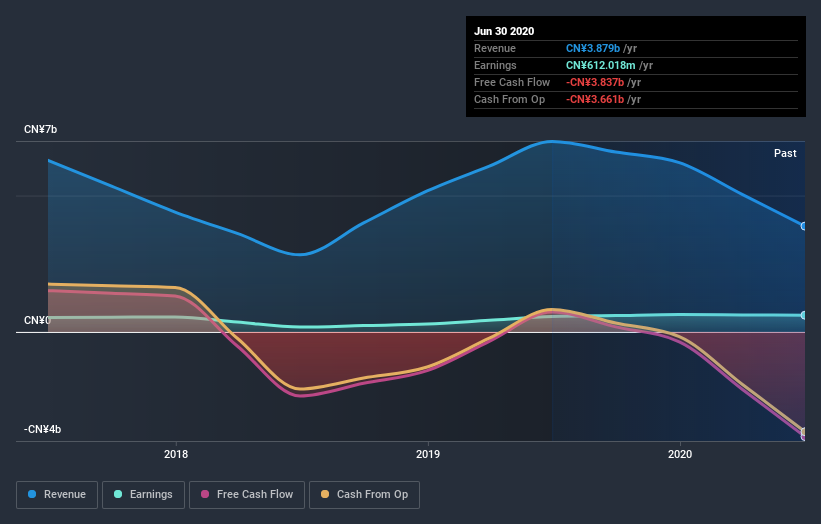Click the CN¥3.879b revenue value
This screenshot has width=821, height=524.
593,48
